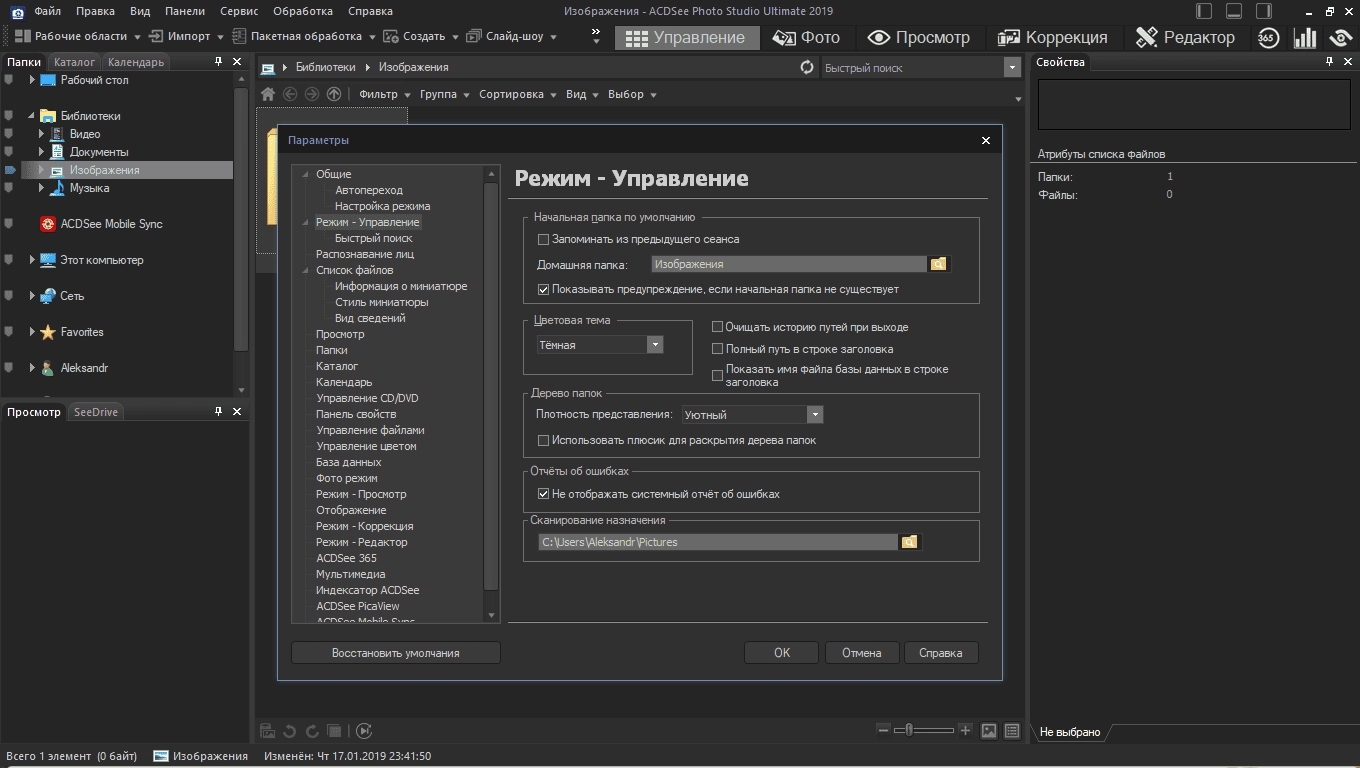Collapse the 'Общие' settings node
Screen dimensions: 1360x768
coord(307,174)
